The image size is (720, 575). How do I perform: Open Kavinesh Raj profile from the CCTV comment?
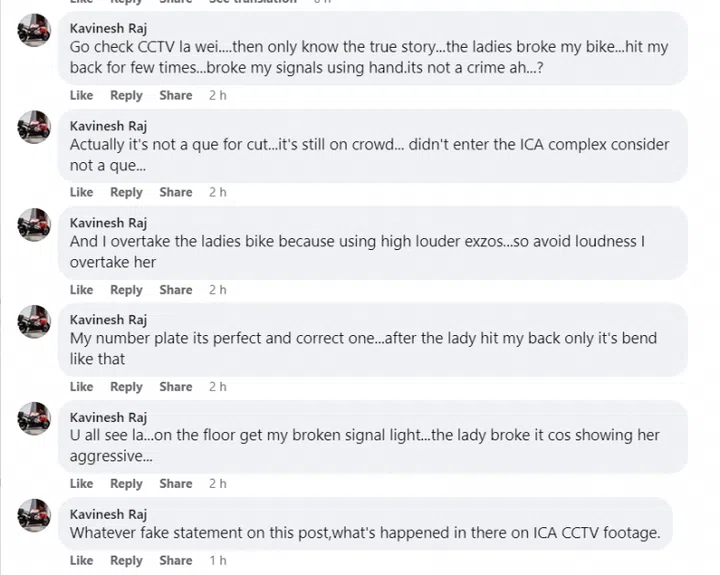(108, 29)
